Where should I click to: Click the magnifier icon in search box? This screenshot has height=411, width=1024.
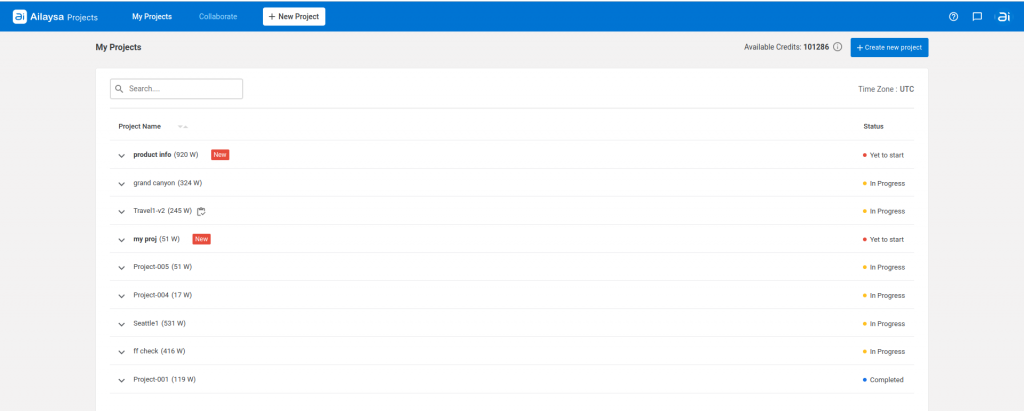click(119, 89)
